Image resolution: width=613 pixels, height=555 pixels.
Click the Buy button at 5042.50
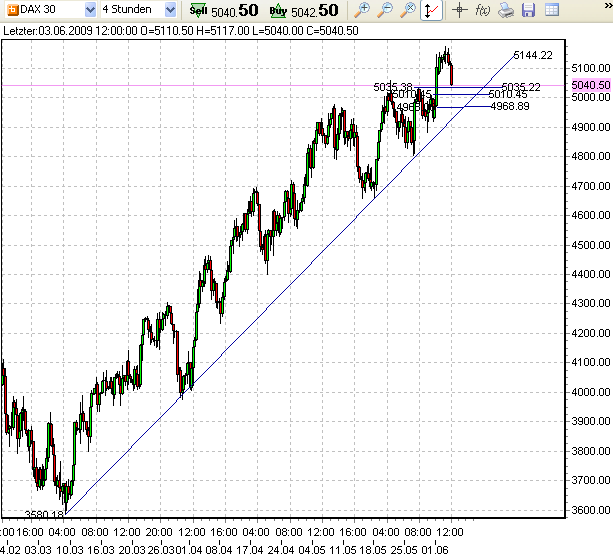[304, 11]
